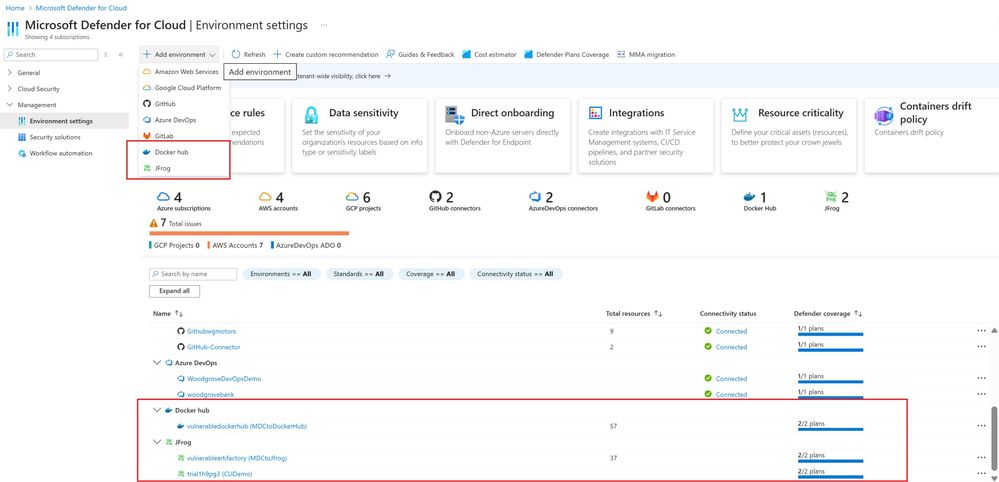Sort by Total resources column
999x482 pixels.
click(x=634, y=314)
